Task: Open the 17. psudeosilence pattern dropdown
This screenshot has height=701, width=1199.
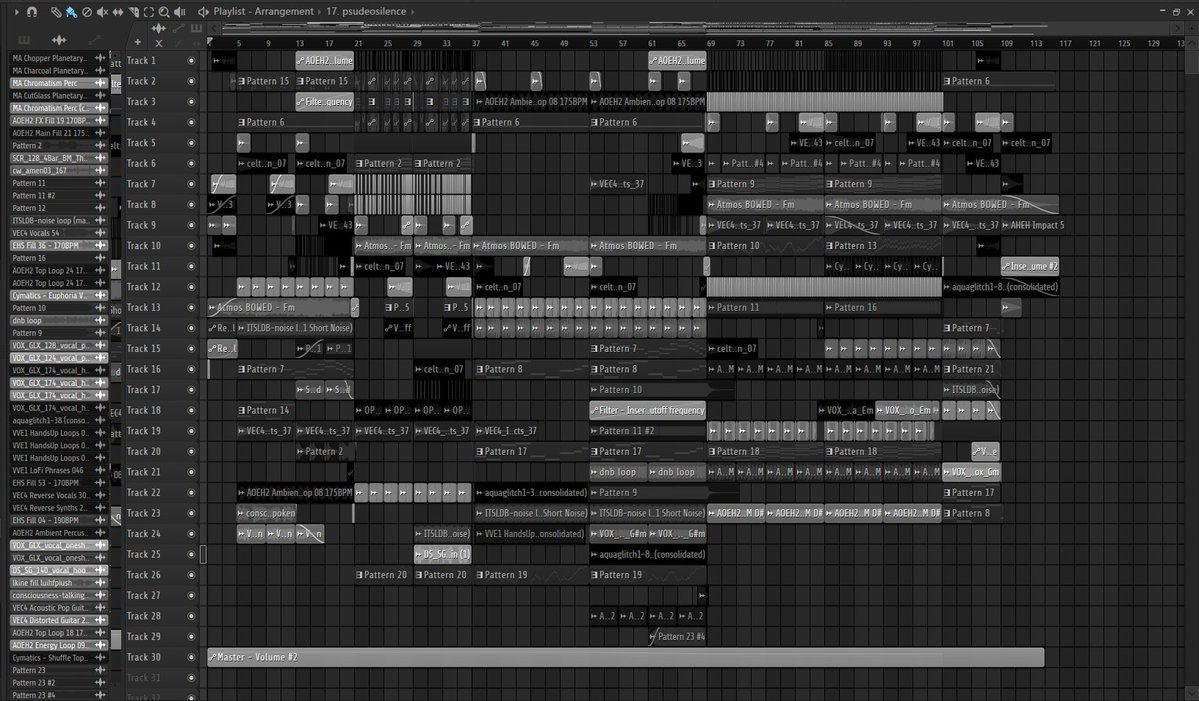Action: coord(366,11)
